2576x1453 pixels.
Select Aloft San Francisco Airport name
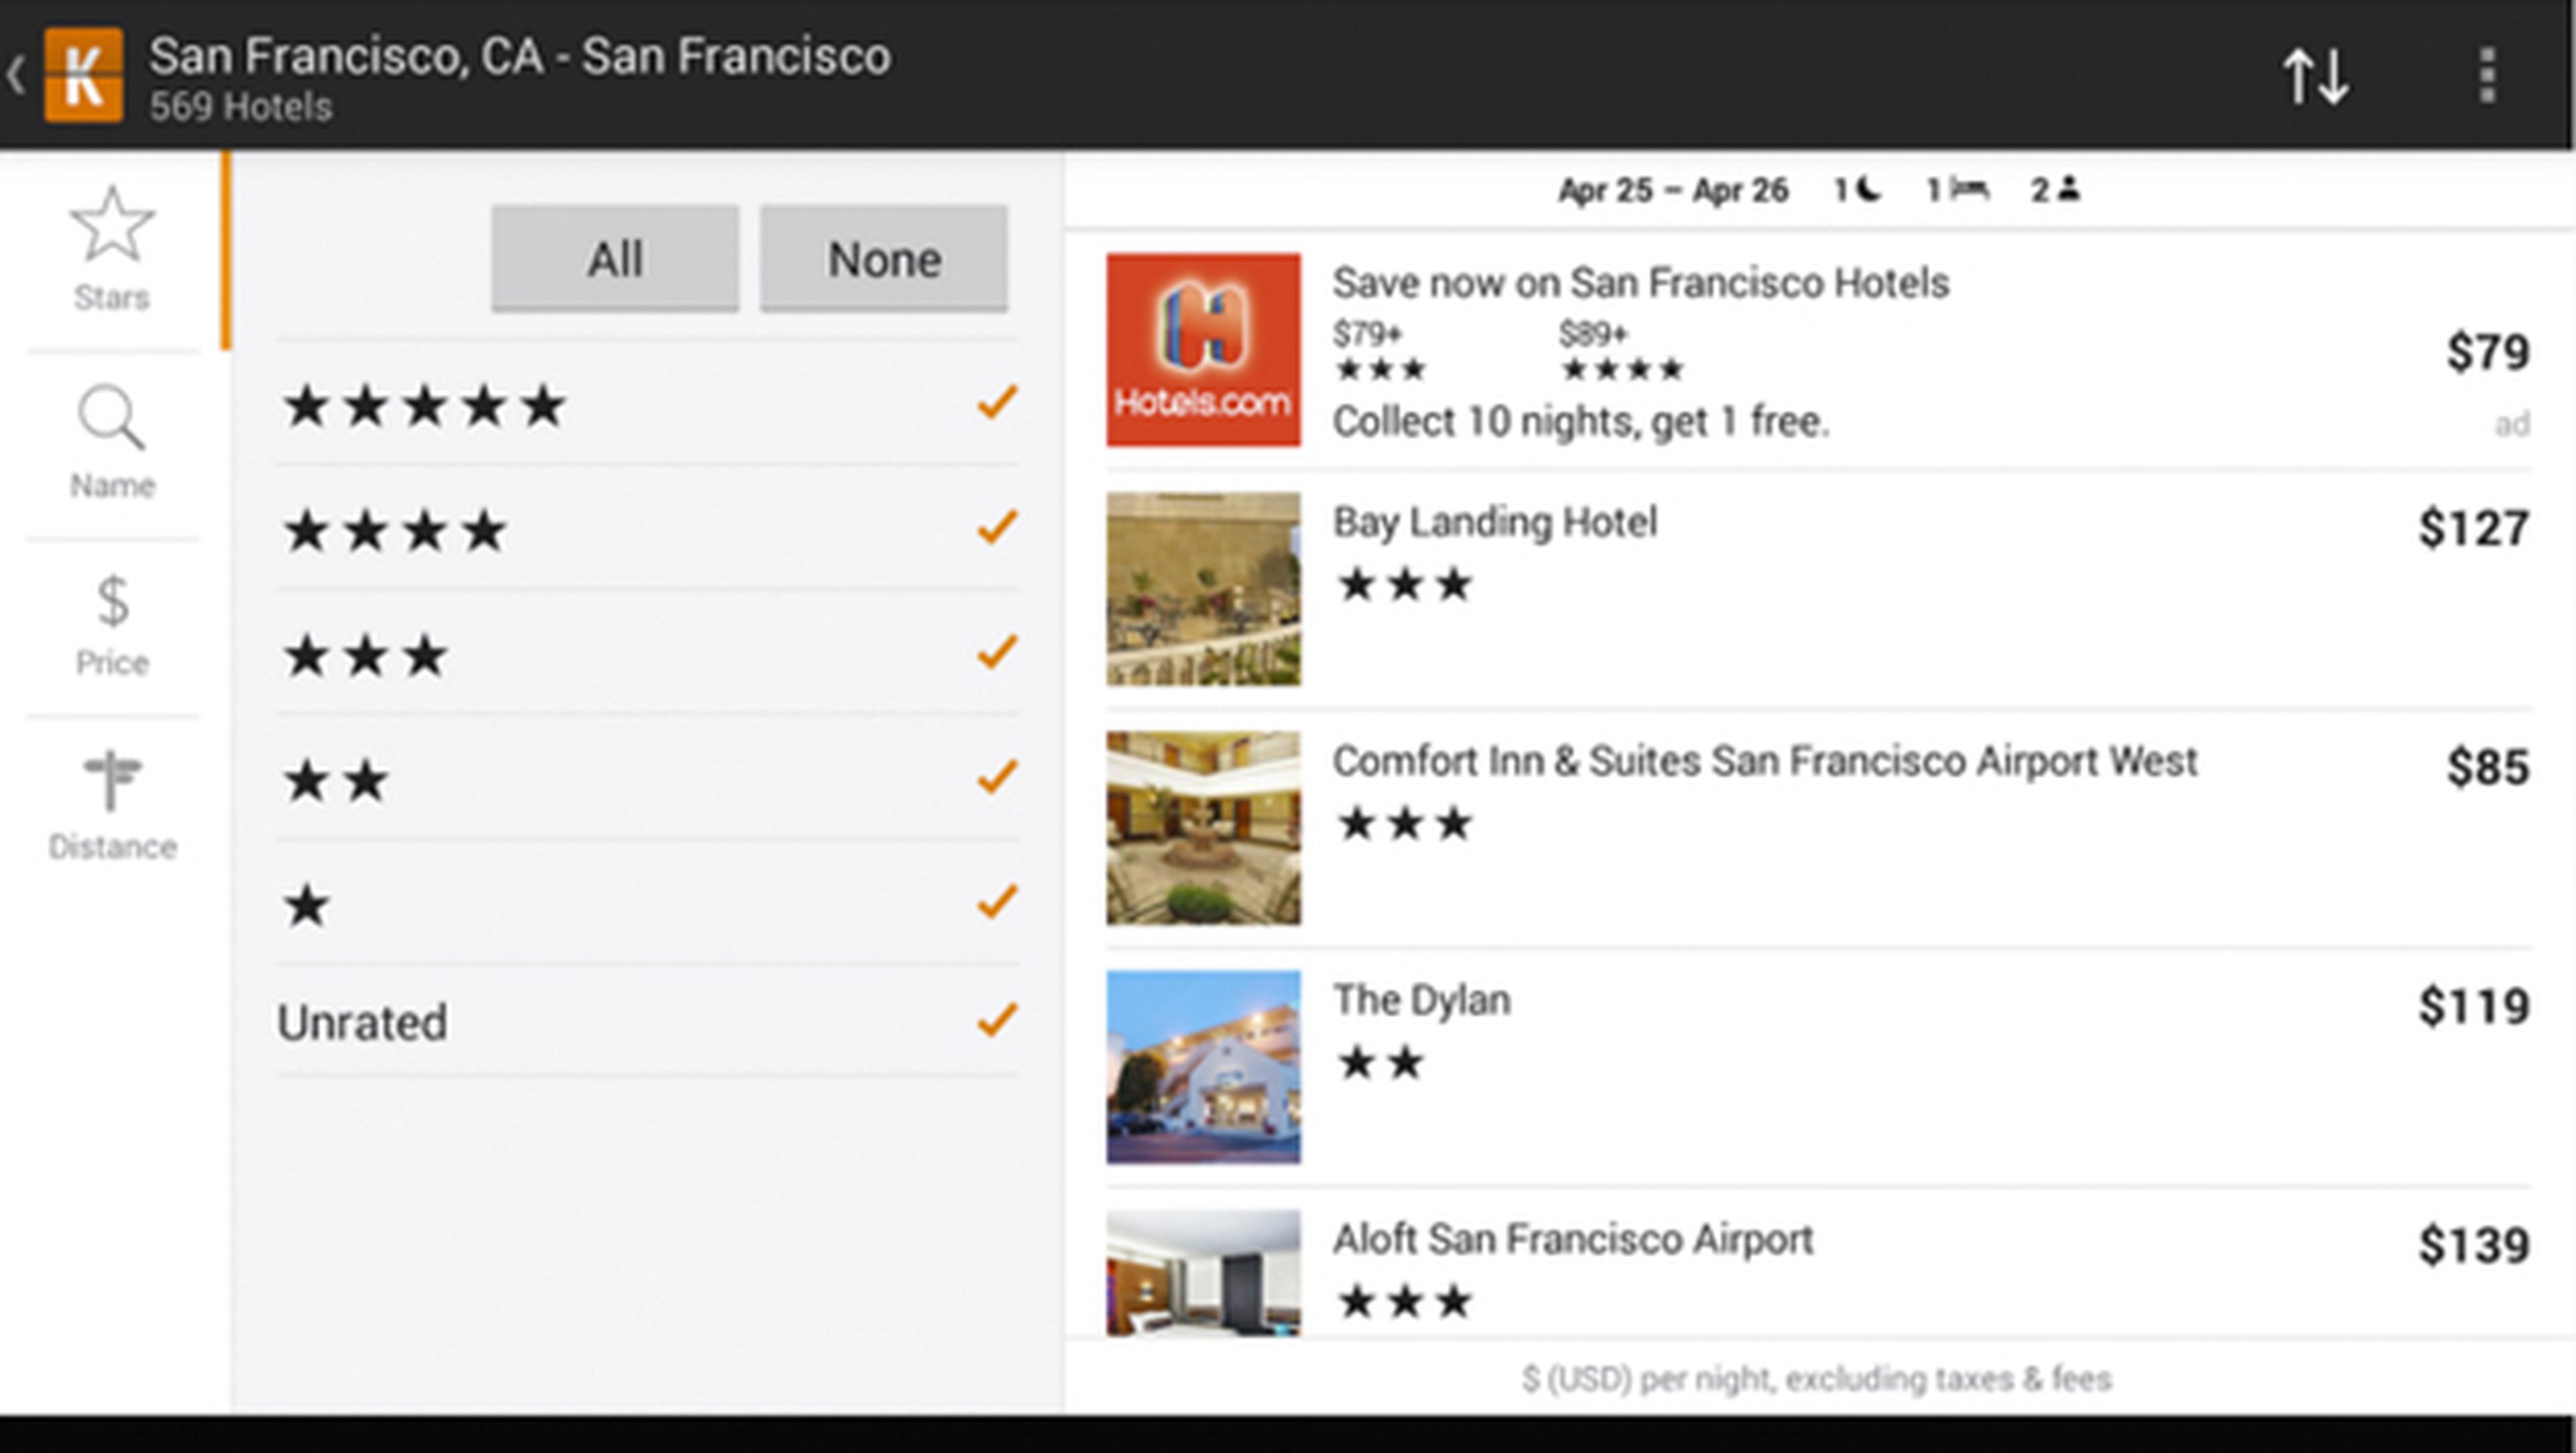[x=1573, y=1240]
